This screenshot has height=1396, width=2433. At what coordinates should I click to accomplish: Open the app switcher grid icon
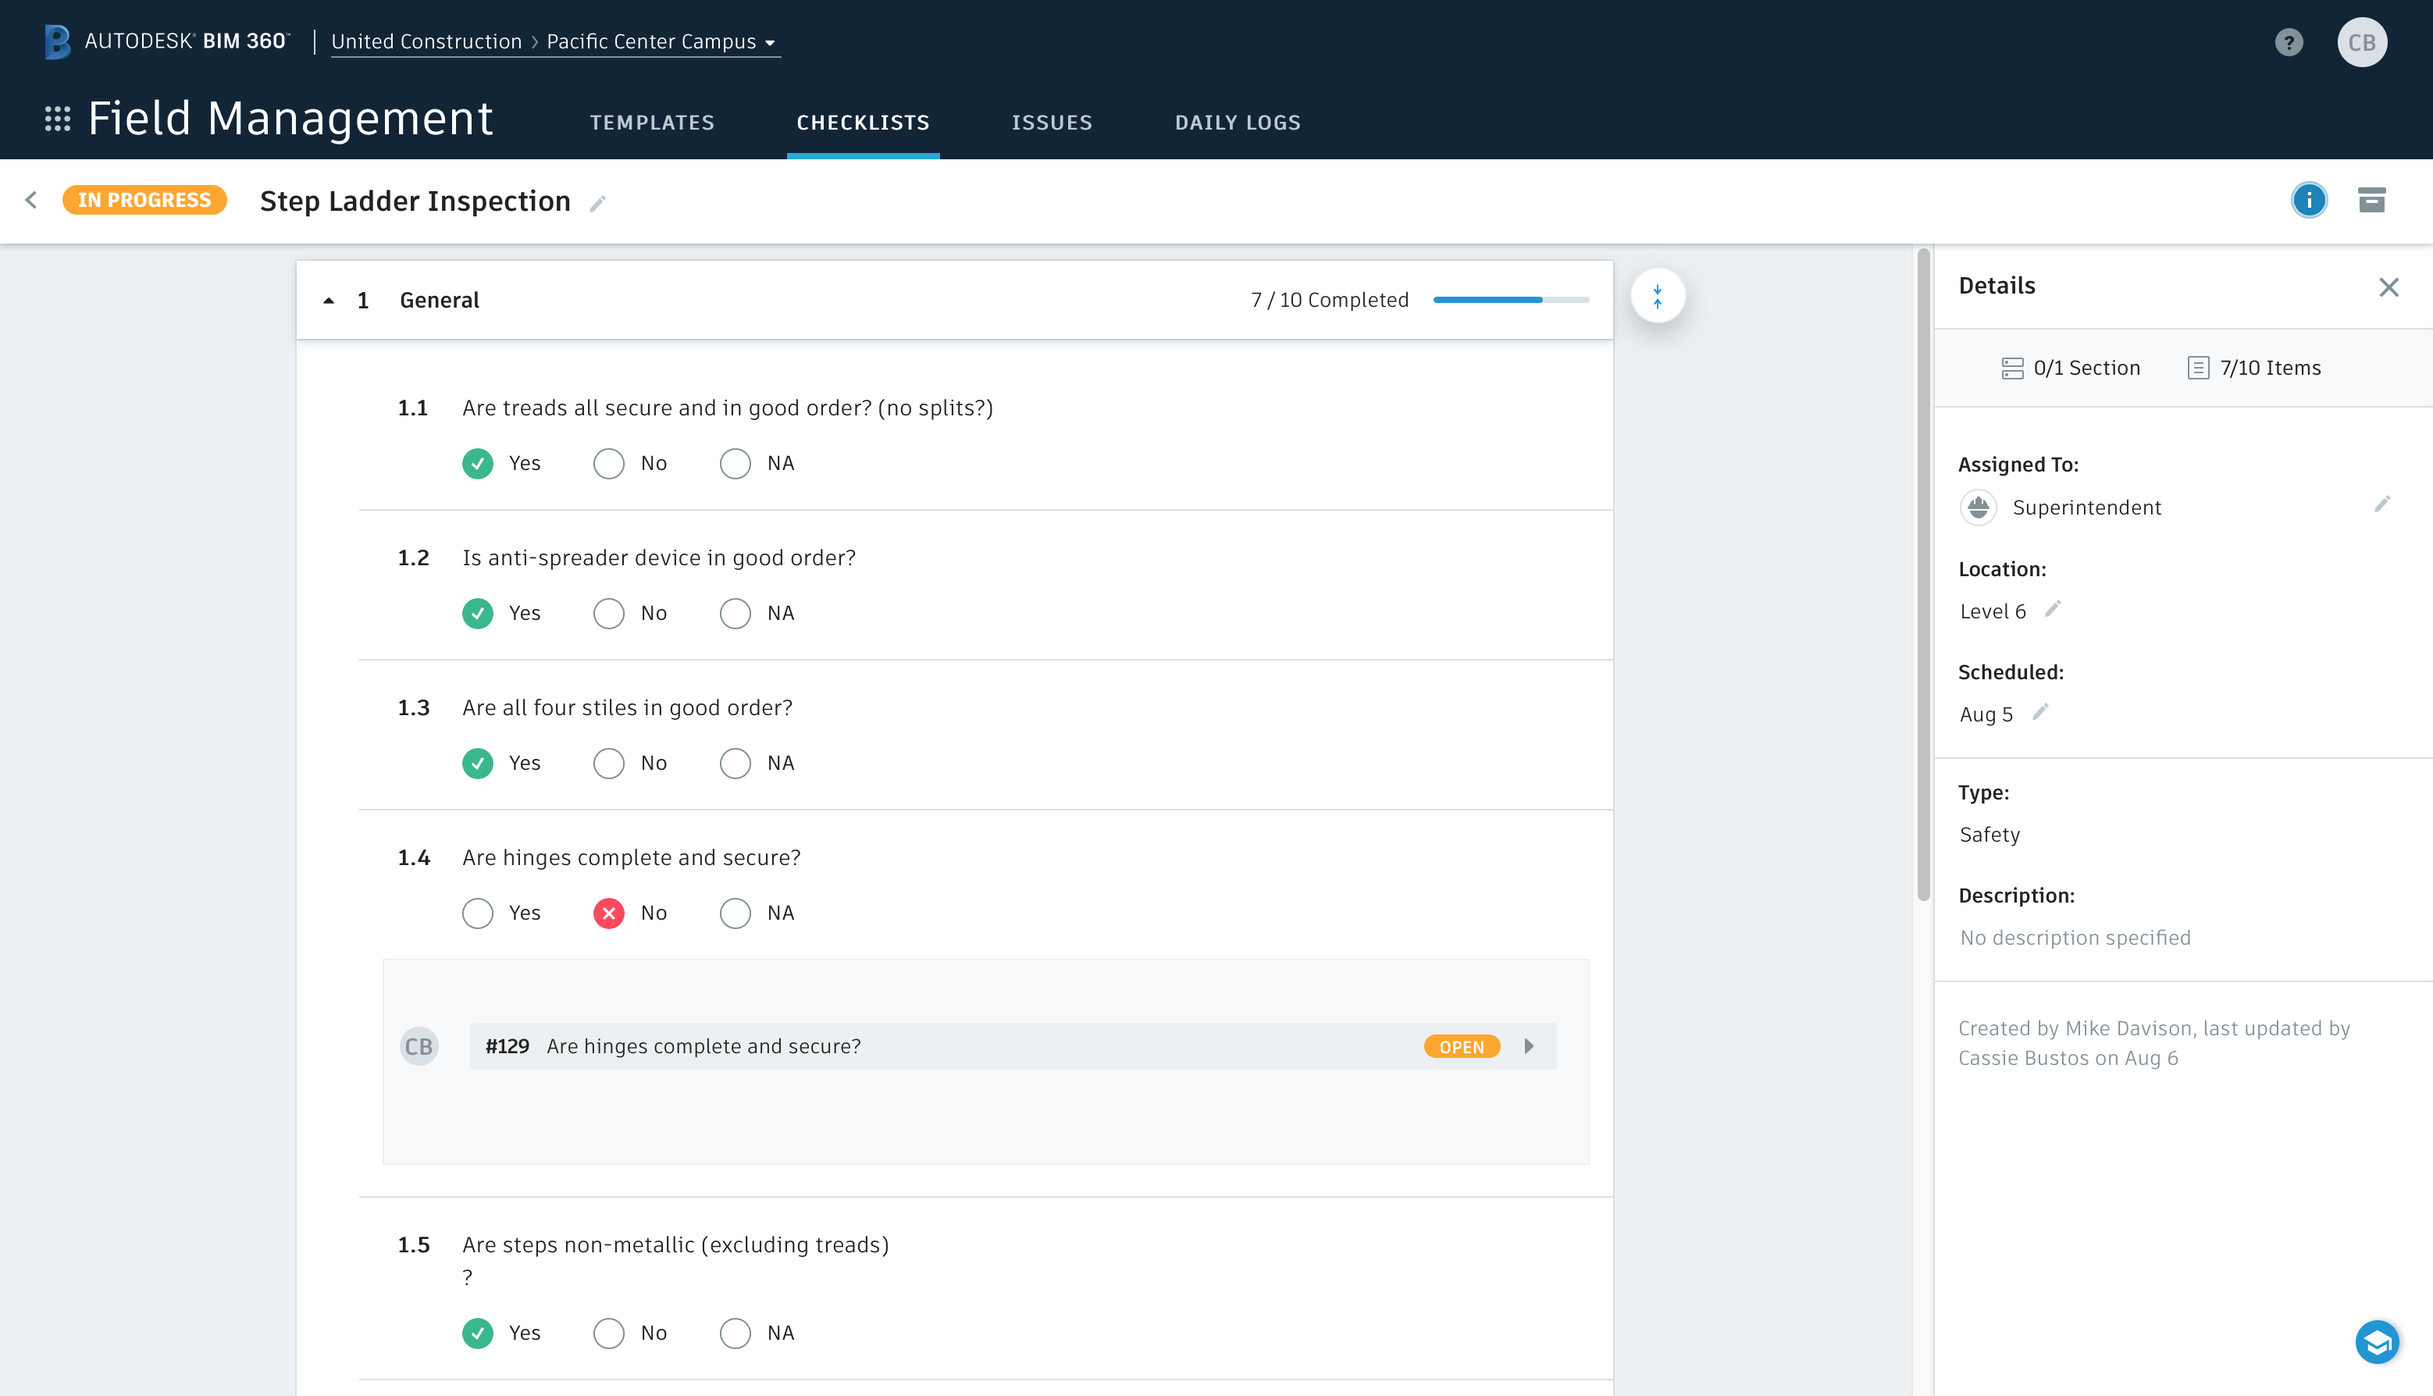point(58,119)
